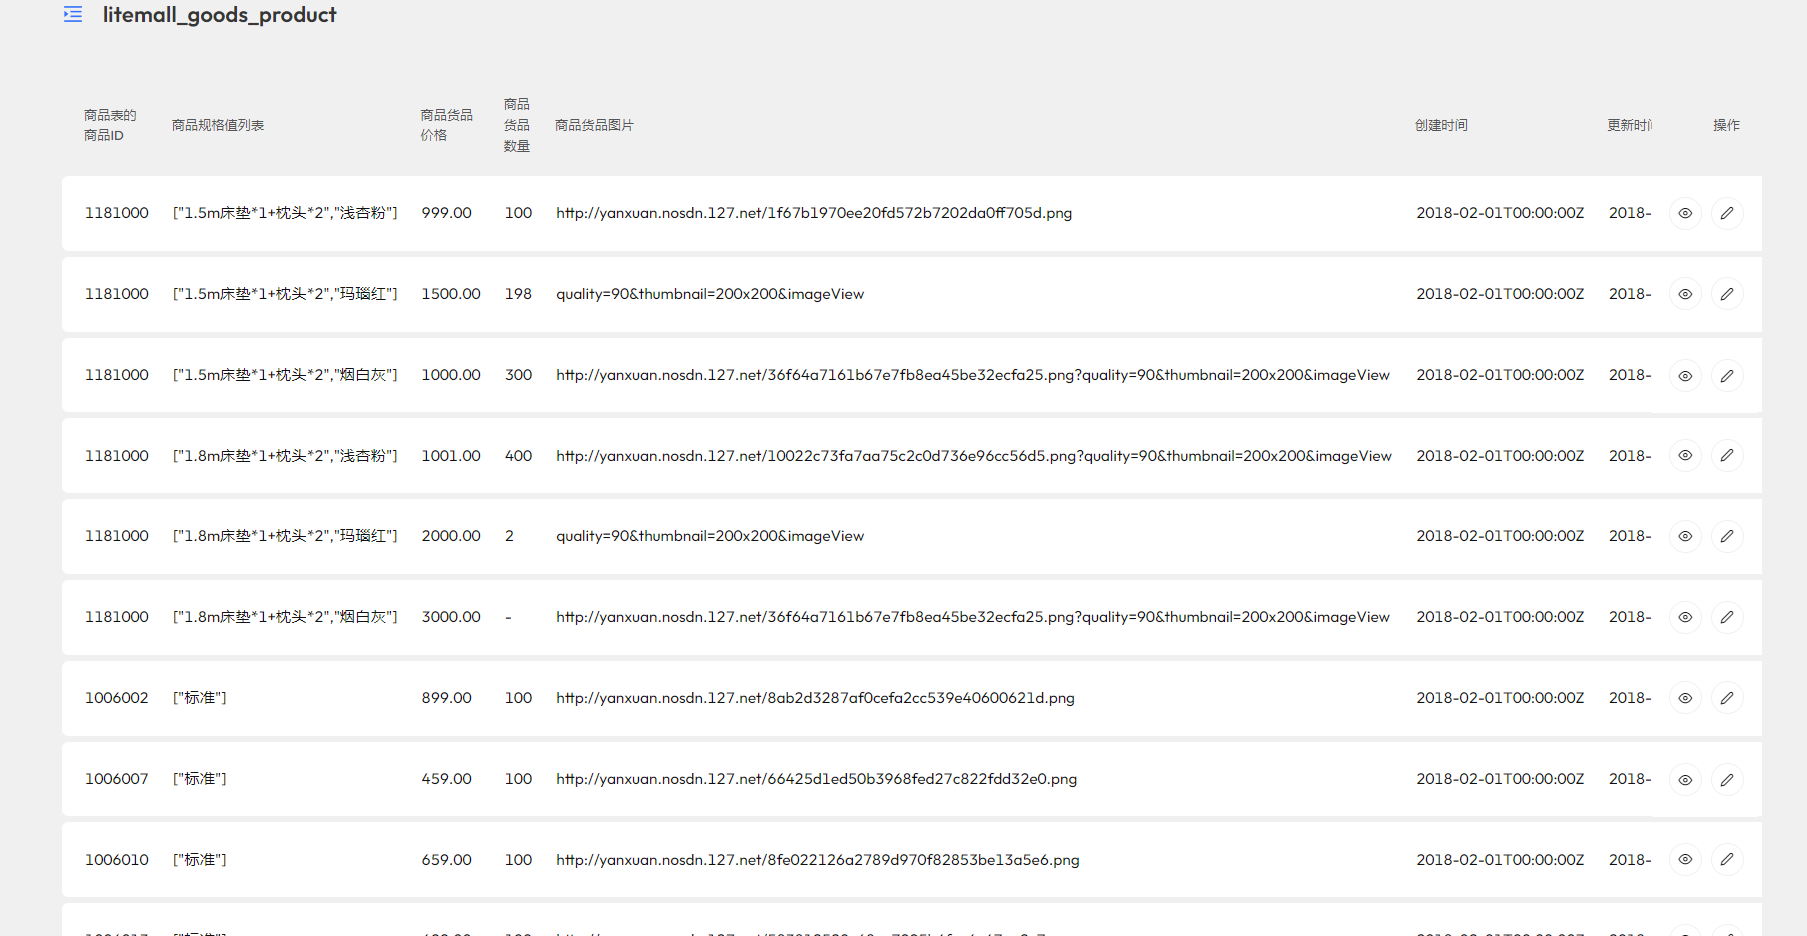Viewport: 1807px width, 936px height.
Task: Edit product 1006010 row
Action: coord(1727,860)
